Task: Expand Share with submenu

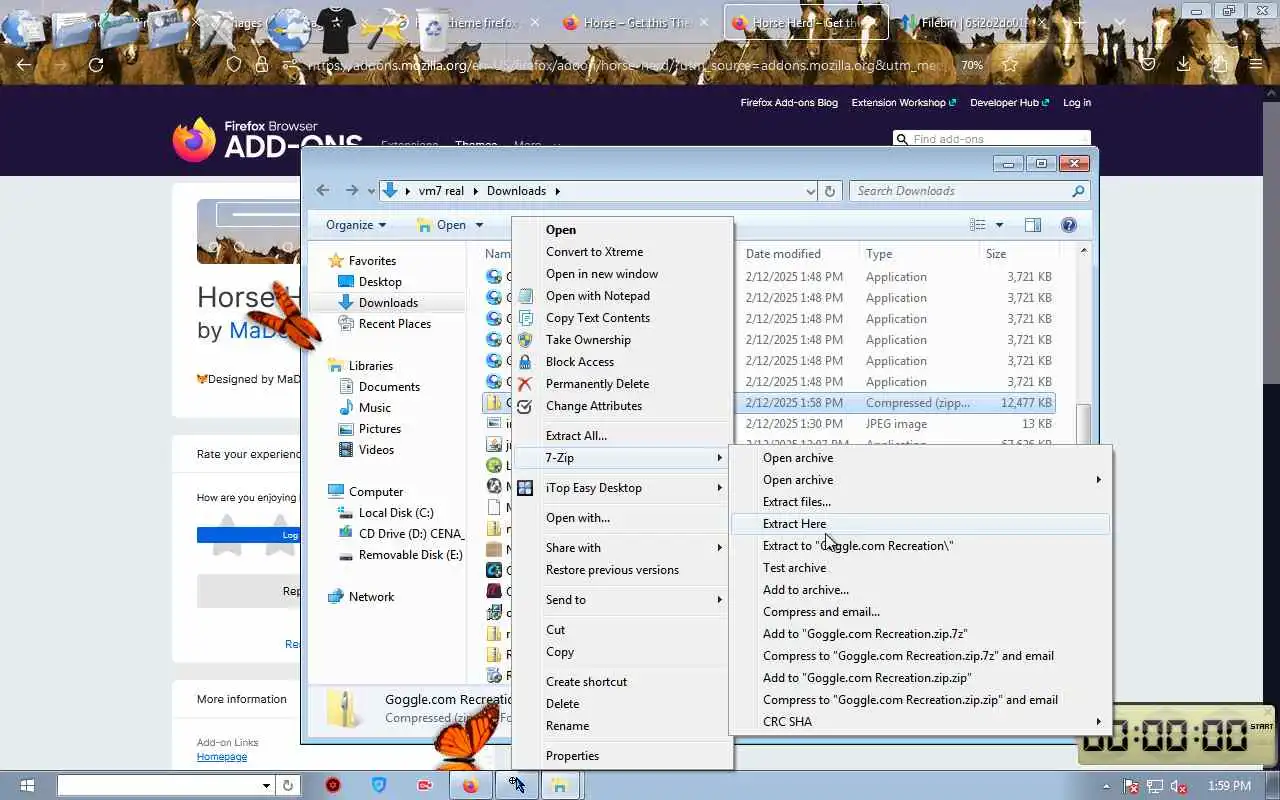Action: coord(622,548)
